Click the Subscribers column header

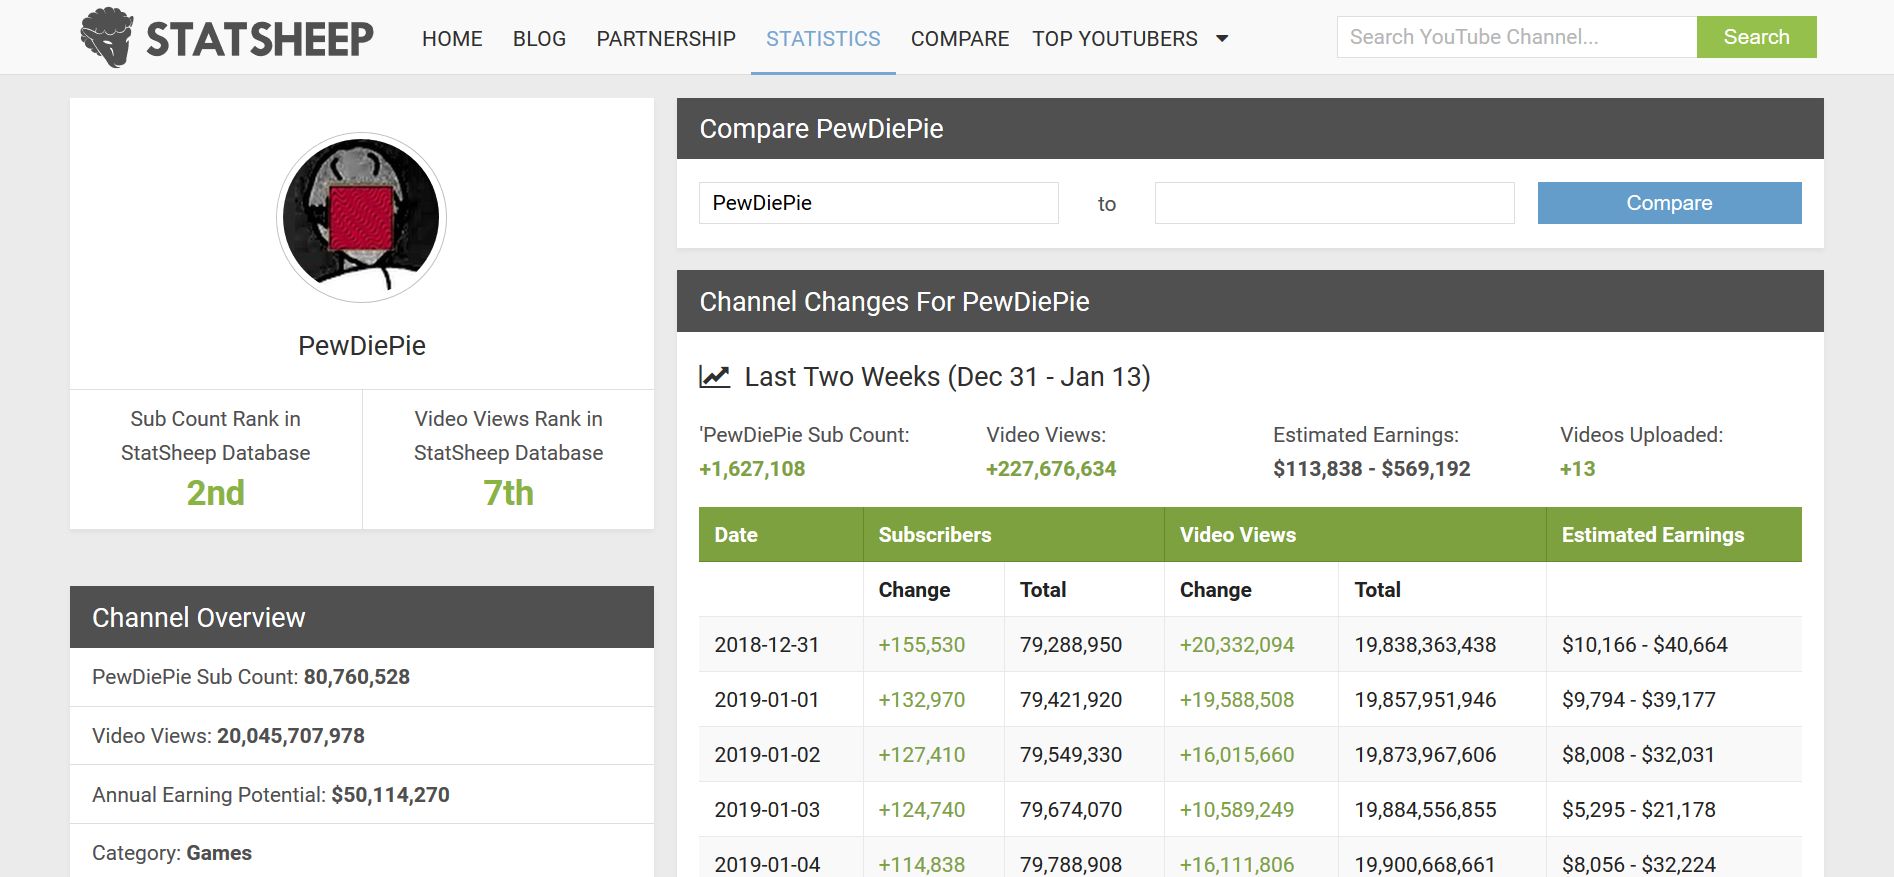[x=935, y=535]
